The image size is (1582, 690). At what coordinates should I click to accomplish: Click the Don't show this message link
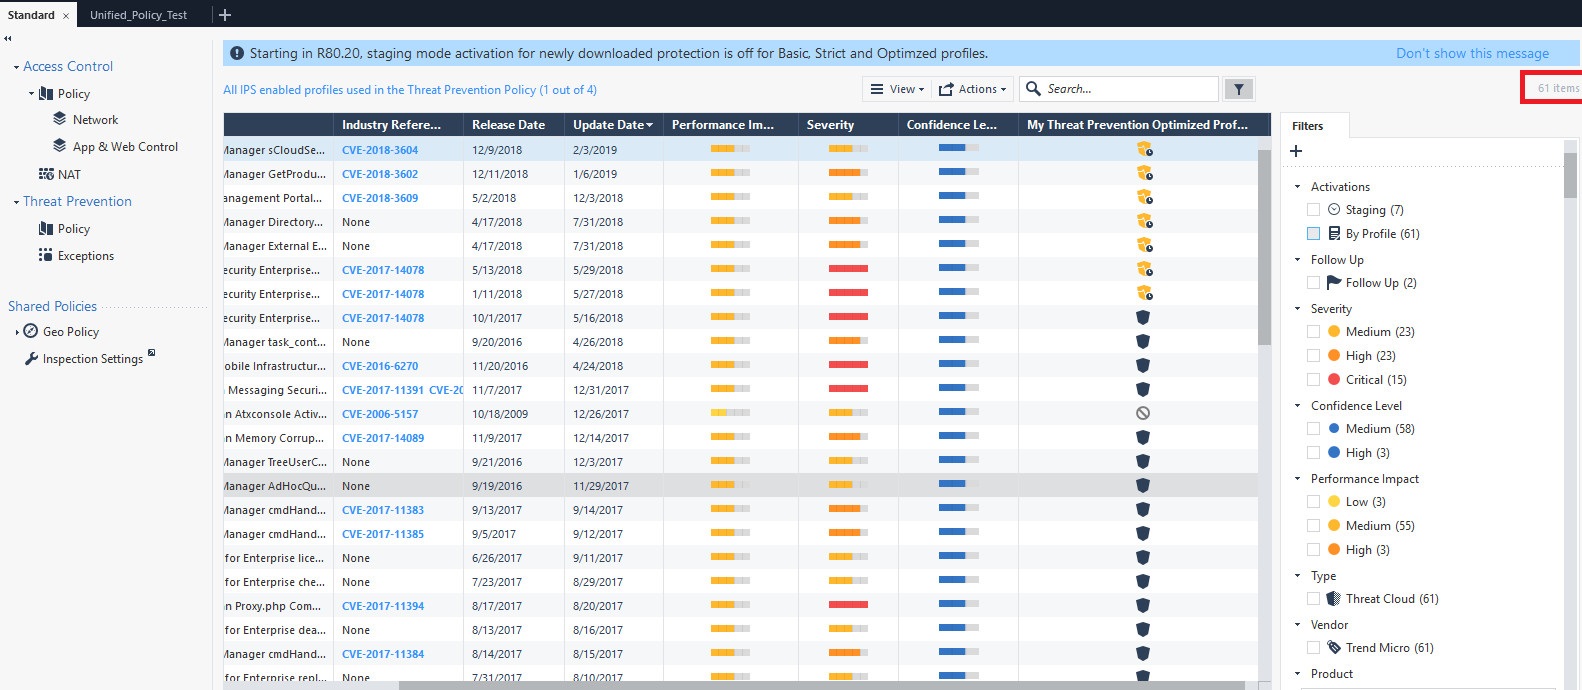point(1472,53)
